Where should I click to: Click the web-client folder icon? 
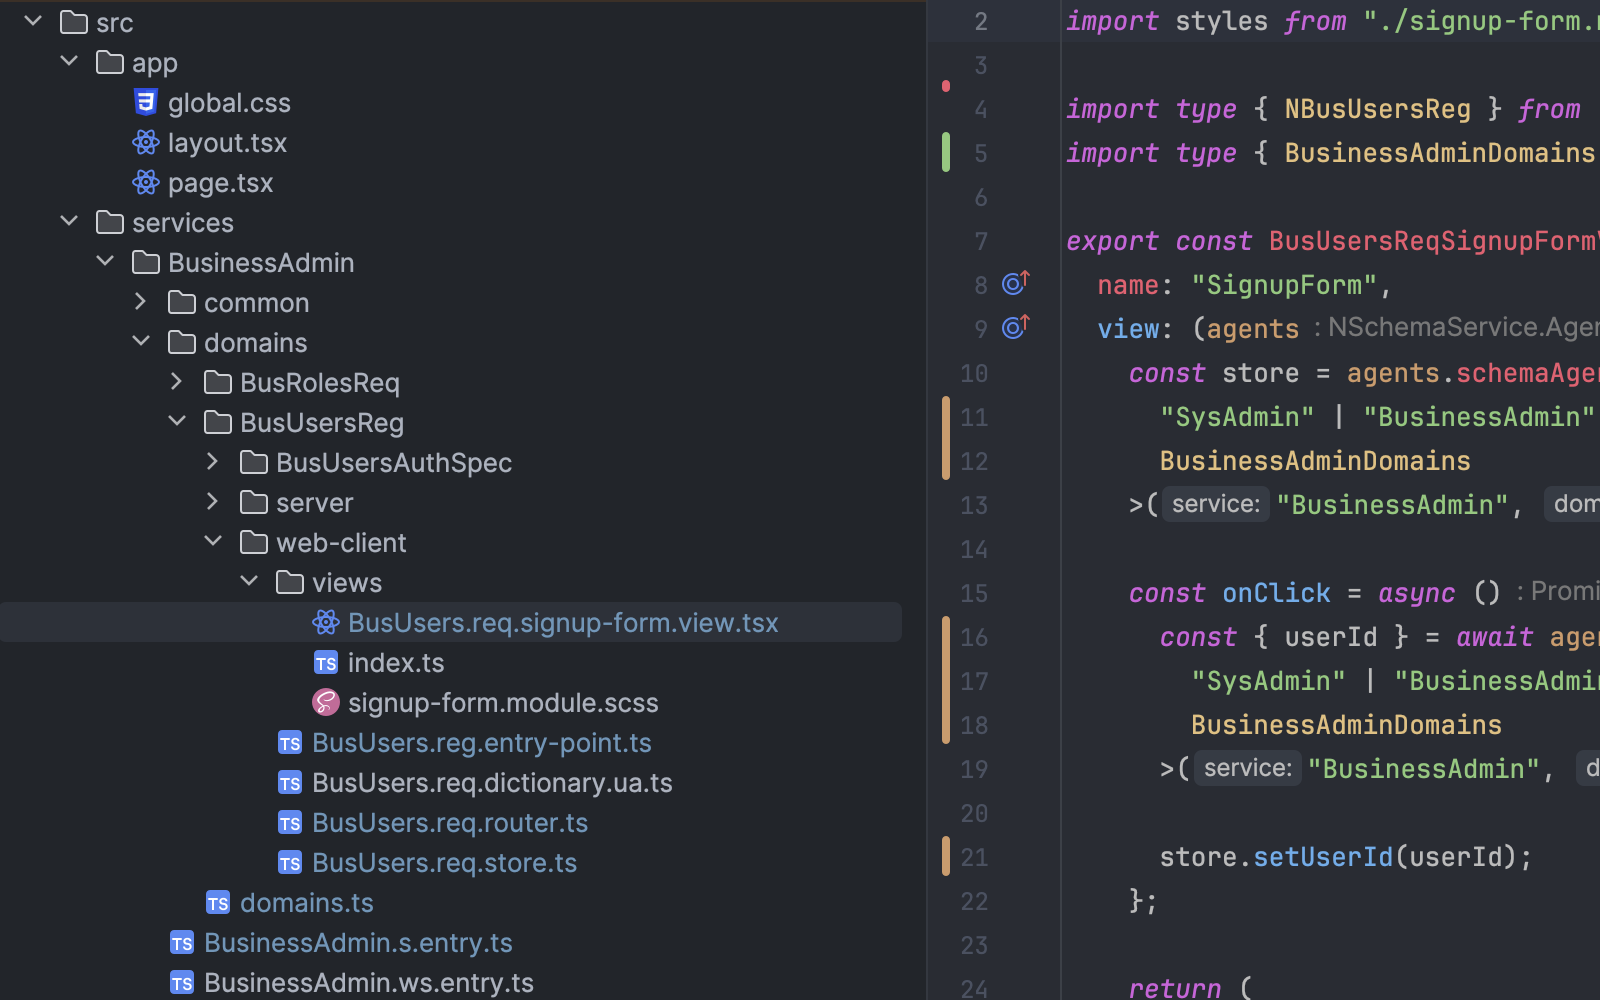(x=254, y=542)
